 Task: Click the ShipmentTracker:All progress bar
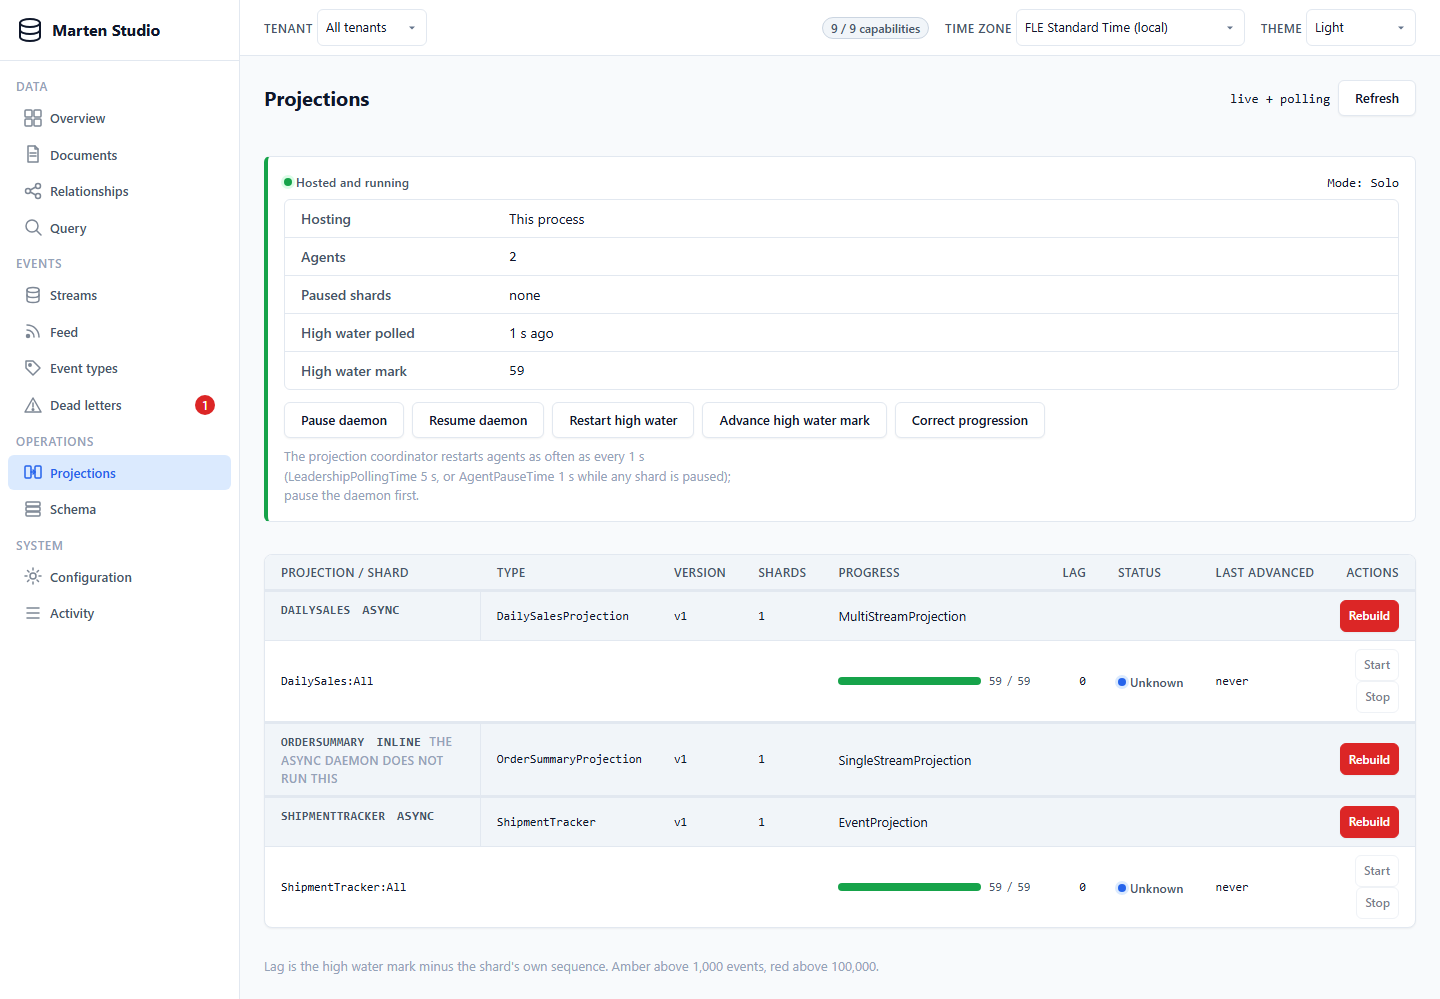[909, 887]
